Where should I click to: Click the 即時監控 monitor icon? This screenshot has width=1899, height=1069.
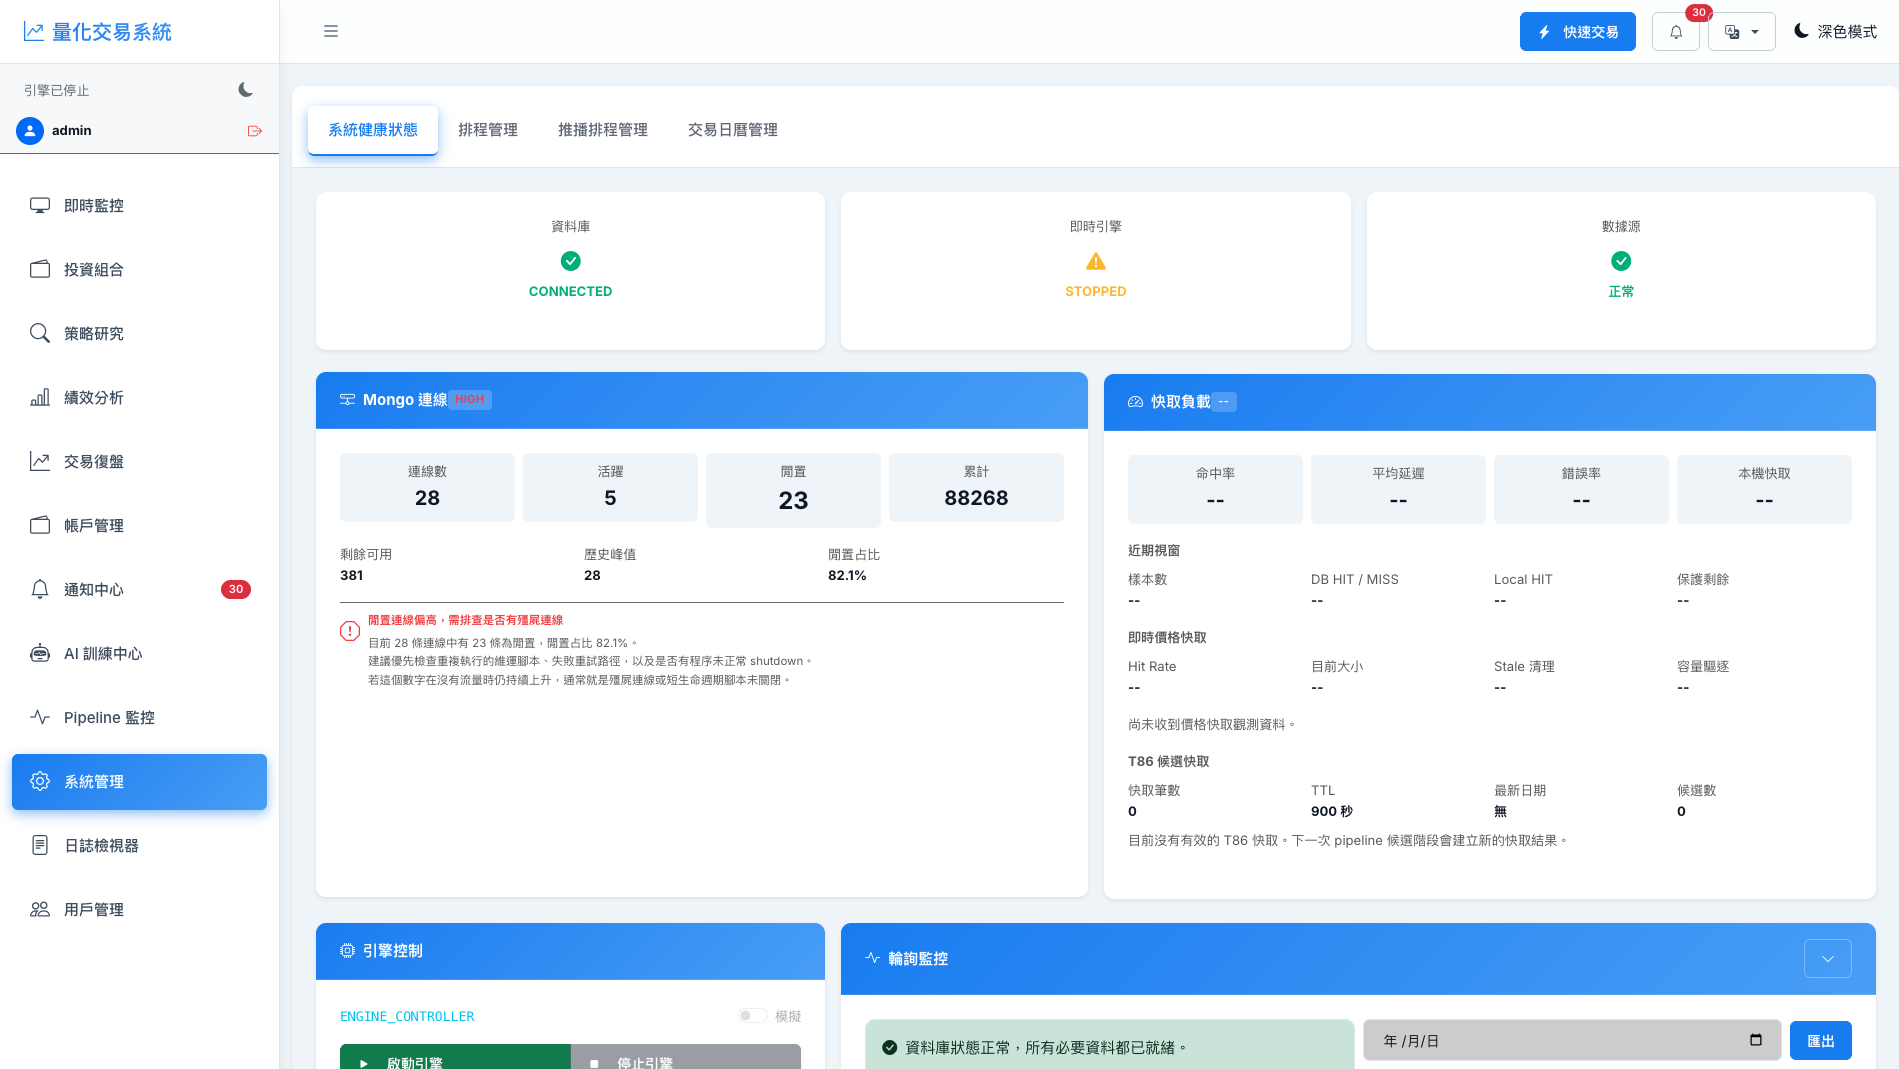coord(40,206)
